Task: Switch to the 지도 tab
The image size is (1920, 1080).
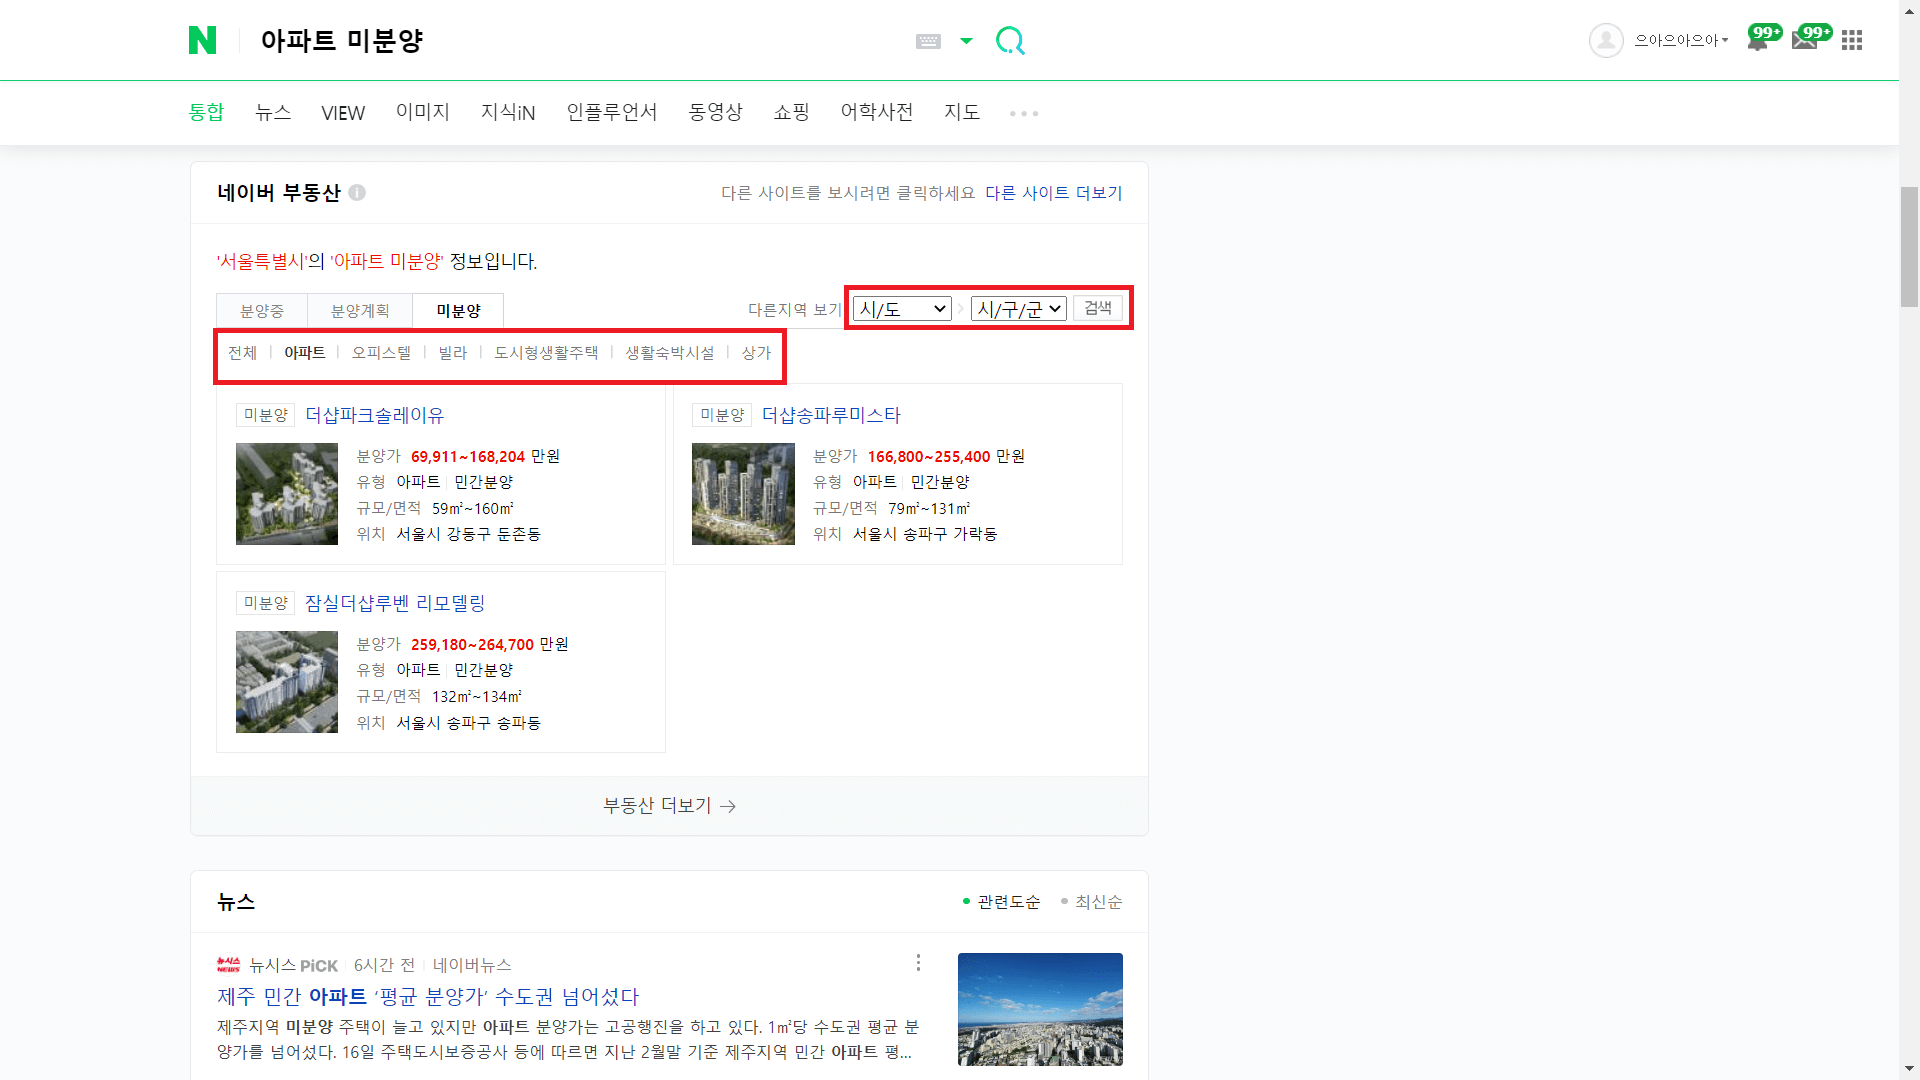Action: (x=962, y=112)
